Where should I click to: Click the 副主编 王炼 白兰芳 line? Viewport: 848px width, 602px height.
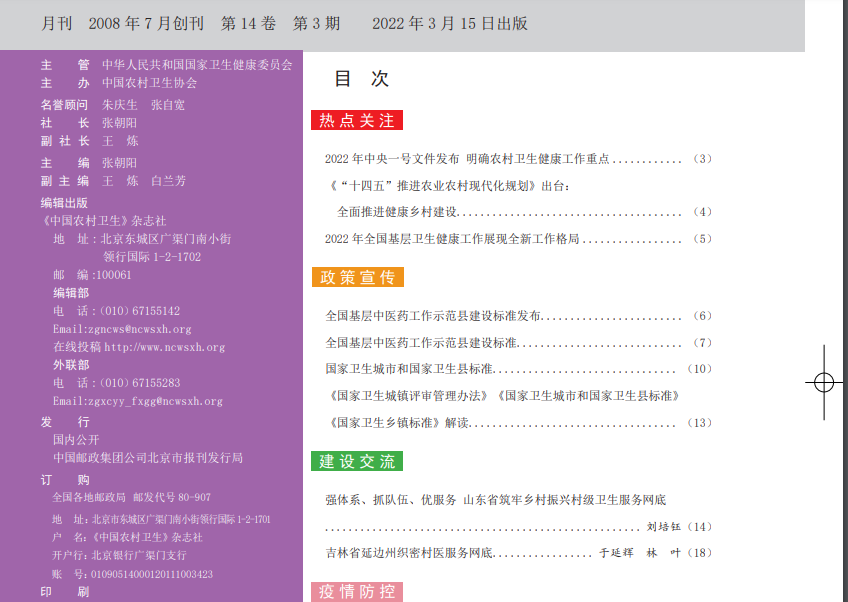click(x=113, y=181)
